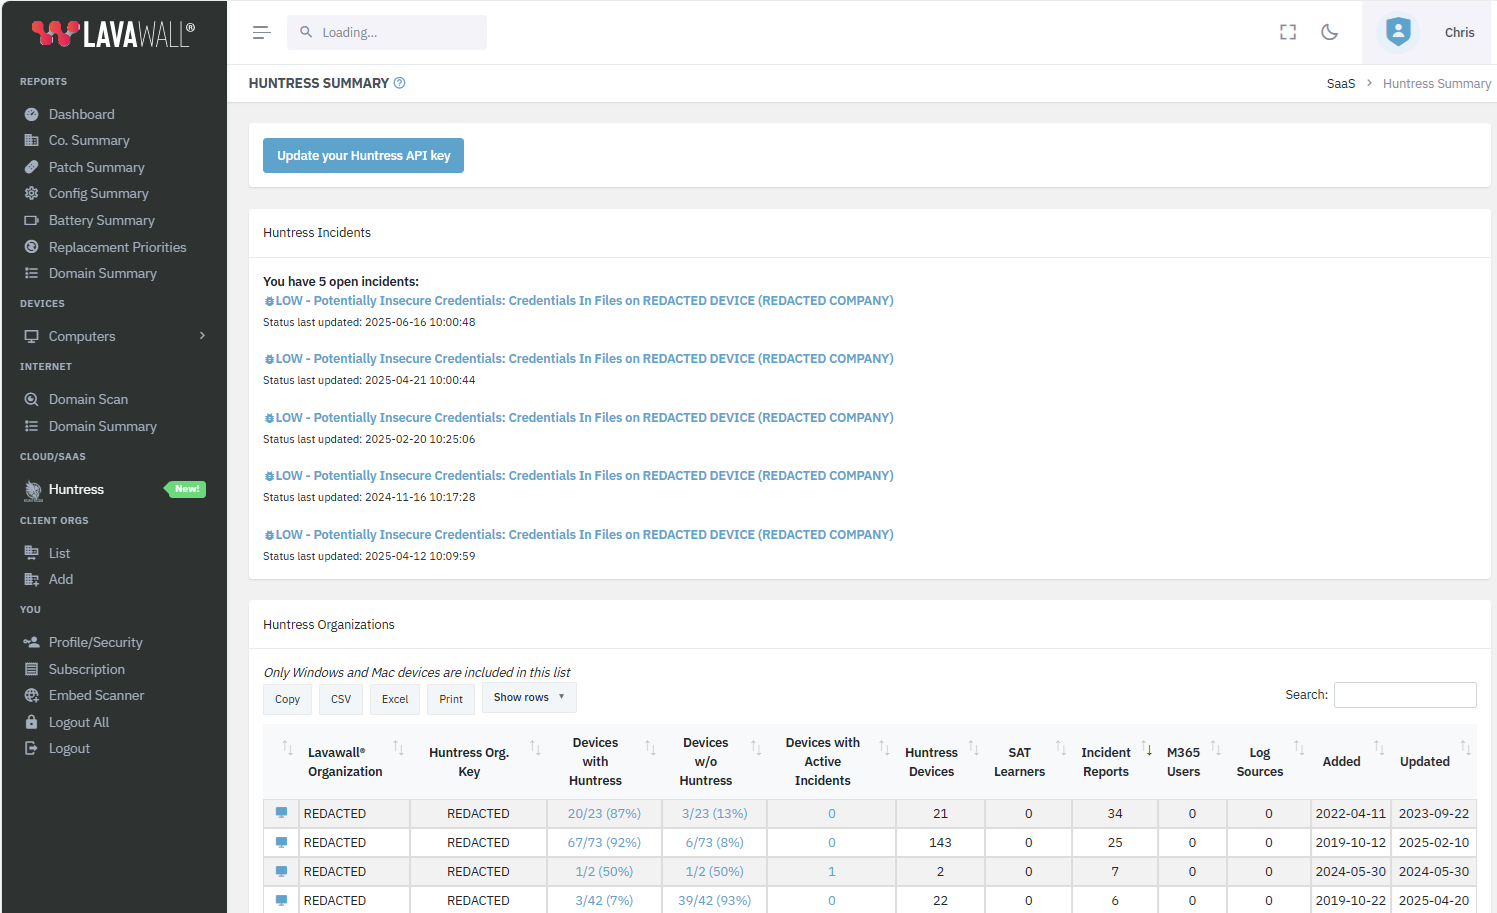Click the Huntress logo icon in sidebar
The image size is (1497, 913).
point(33,490)
